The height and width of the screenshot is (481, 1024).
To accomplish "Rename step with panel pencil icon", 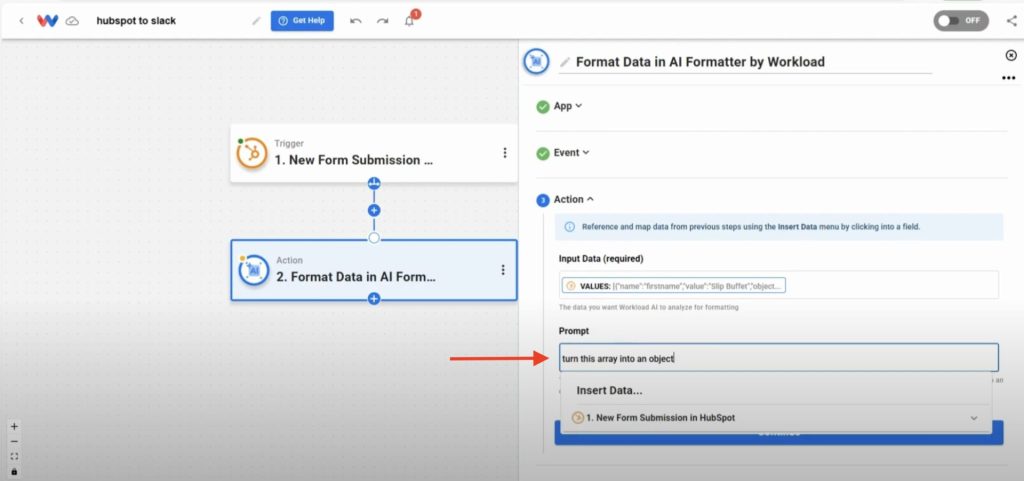I will click(x=565, y=62).
